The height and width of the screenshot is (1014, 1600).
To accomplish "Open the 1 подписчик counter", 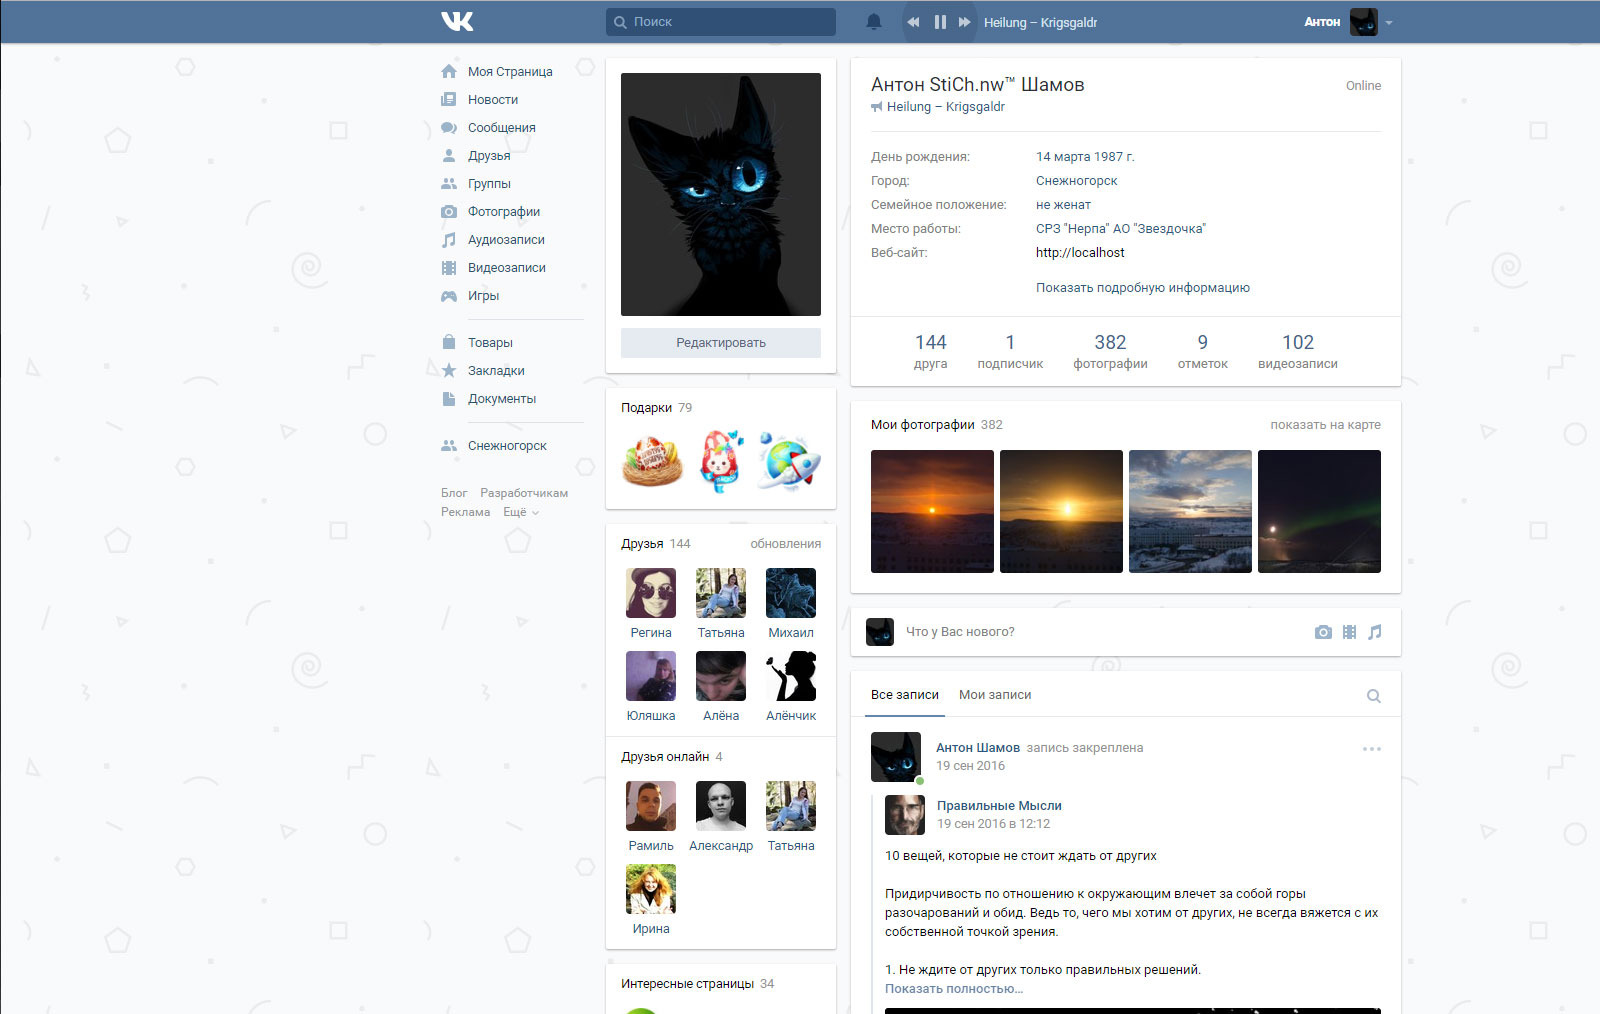I will [x=1010, y=351].
